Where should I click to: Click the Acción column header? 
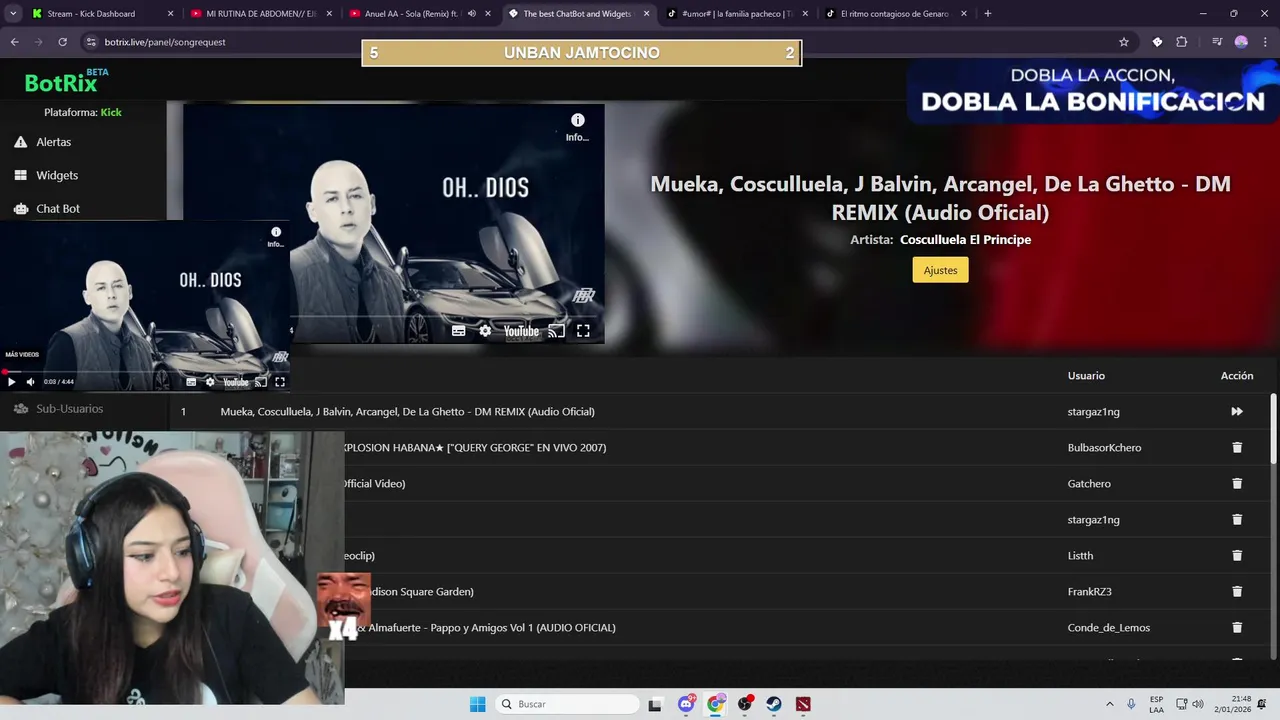click(x=1237, y=375)
